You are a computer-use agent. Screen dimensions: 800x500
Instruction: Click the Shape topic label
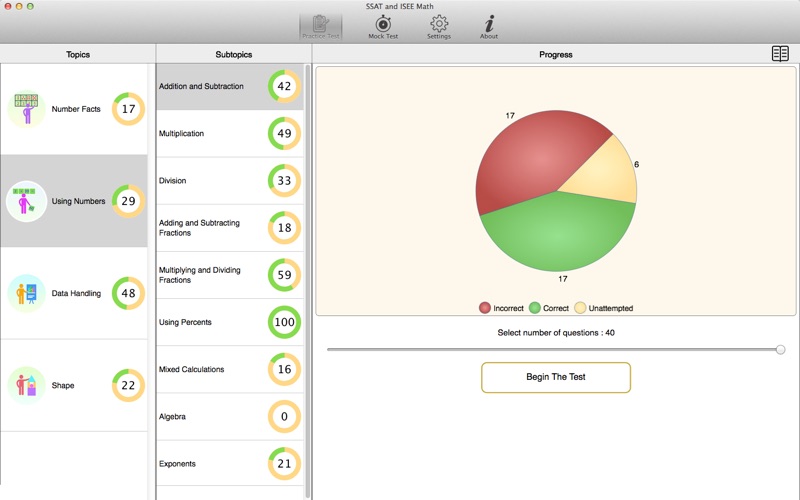click(63, 386)
